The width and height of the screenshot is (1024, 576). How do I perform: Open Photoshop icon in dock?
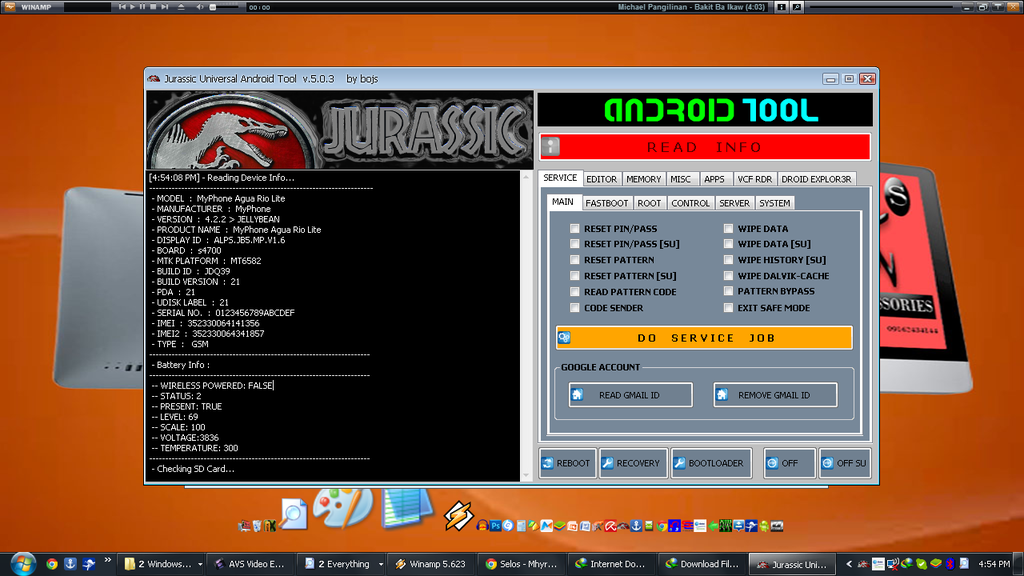click(x=496, y=526)
